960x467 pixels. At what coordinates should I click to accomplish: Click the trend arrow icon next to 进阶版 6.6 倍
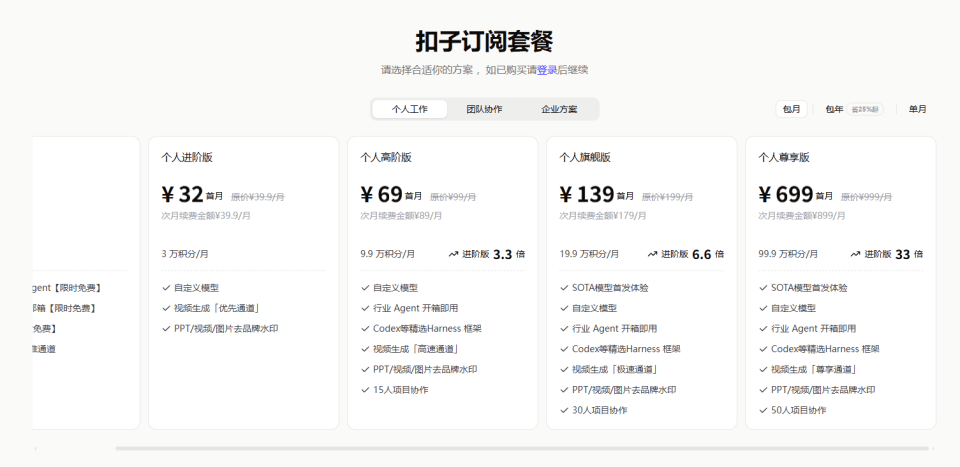point(652,254)
